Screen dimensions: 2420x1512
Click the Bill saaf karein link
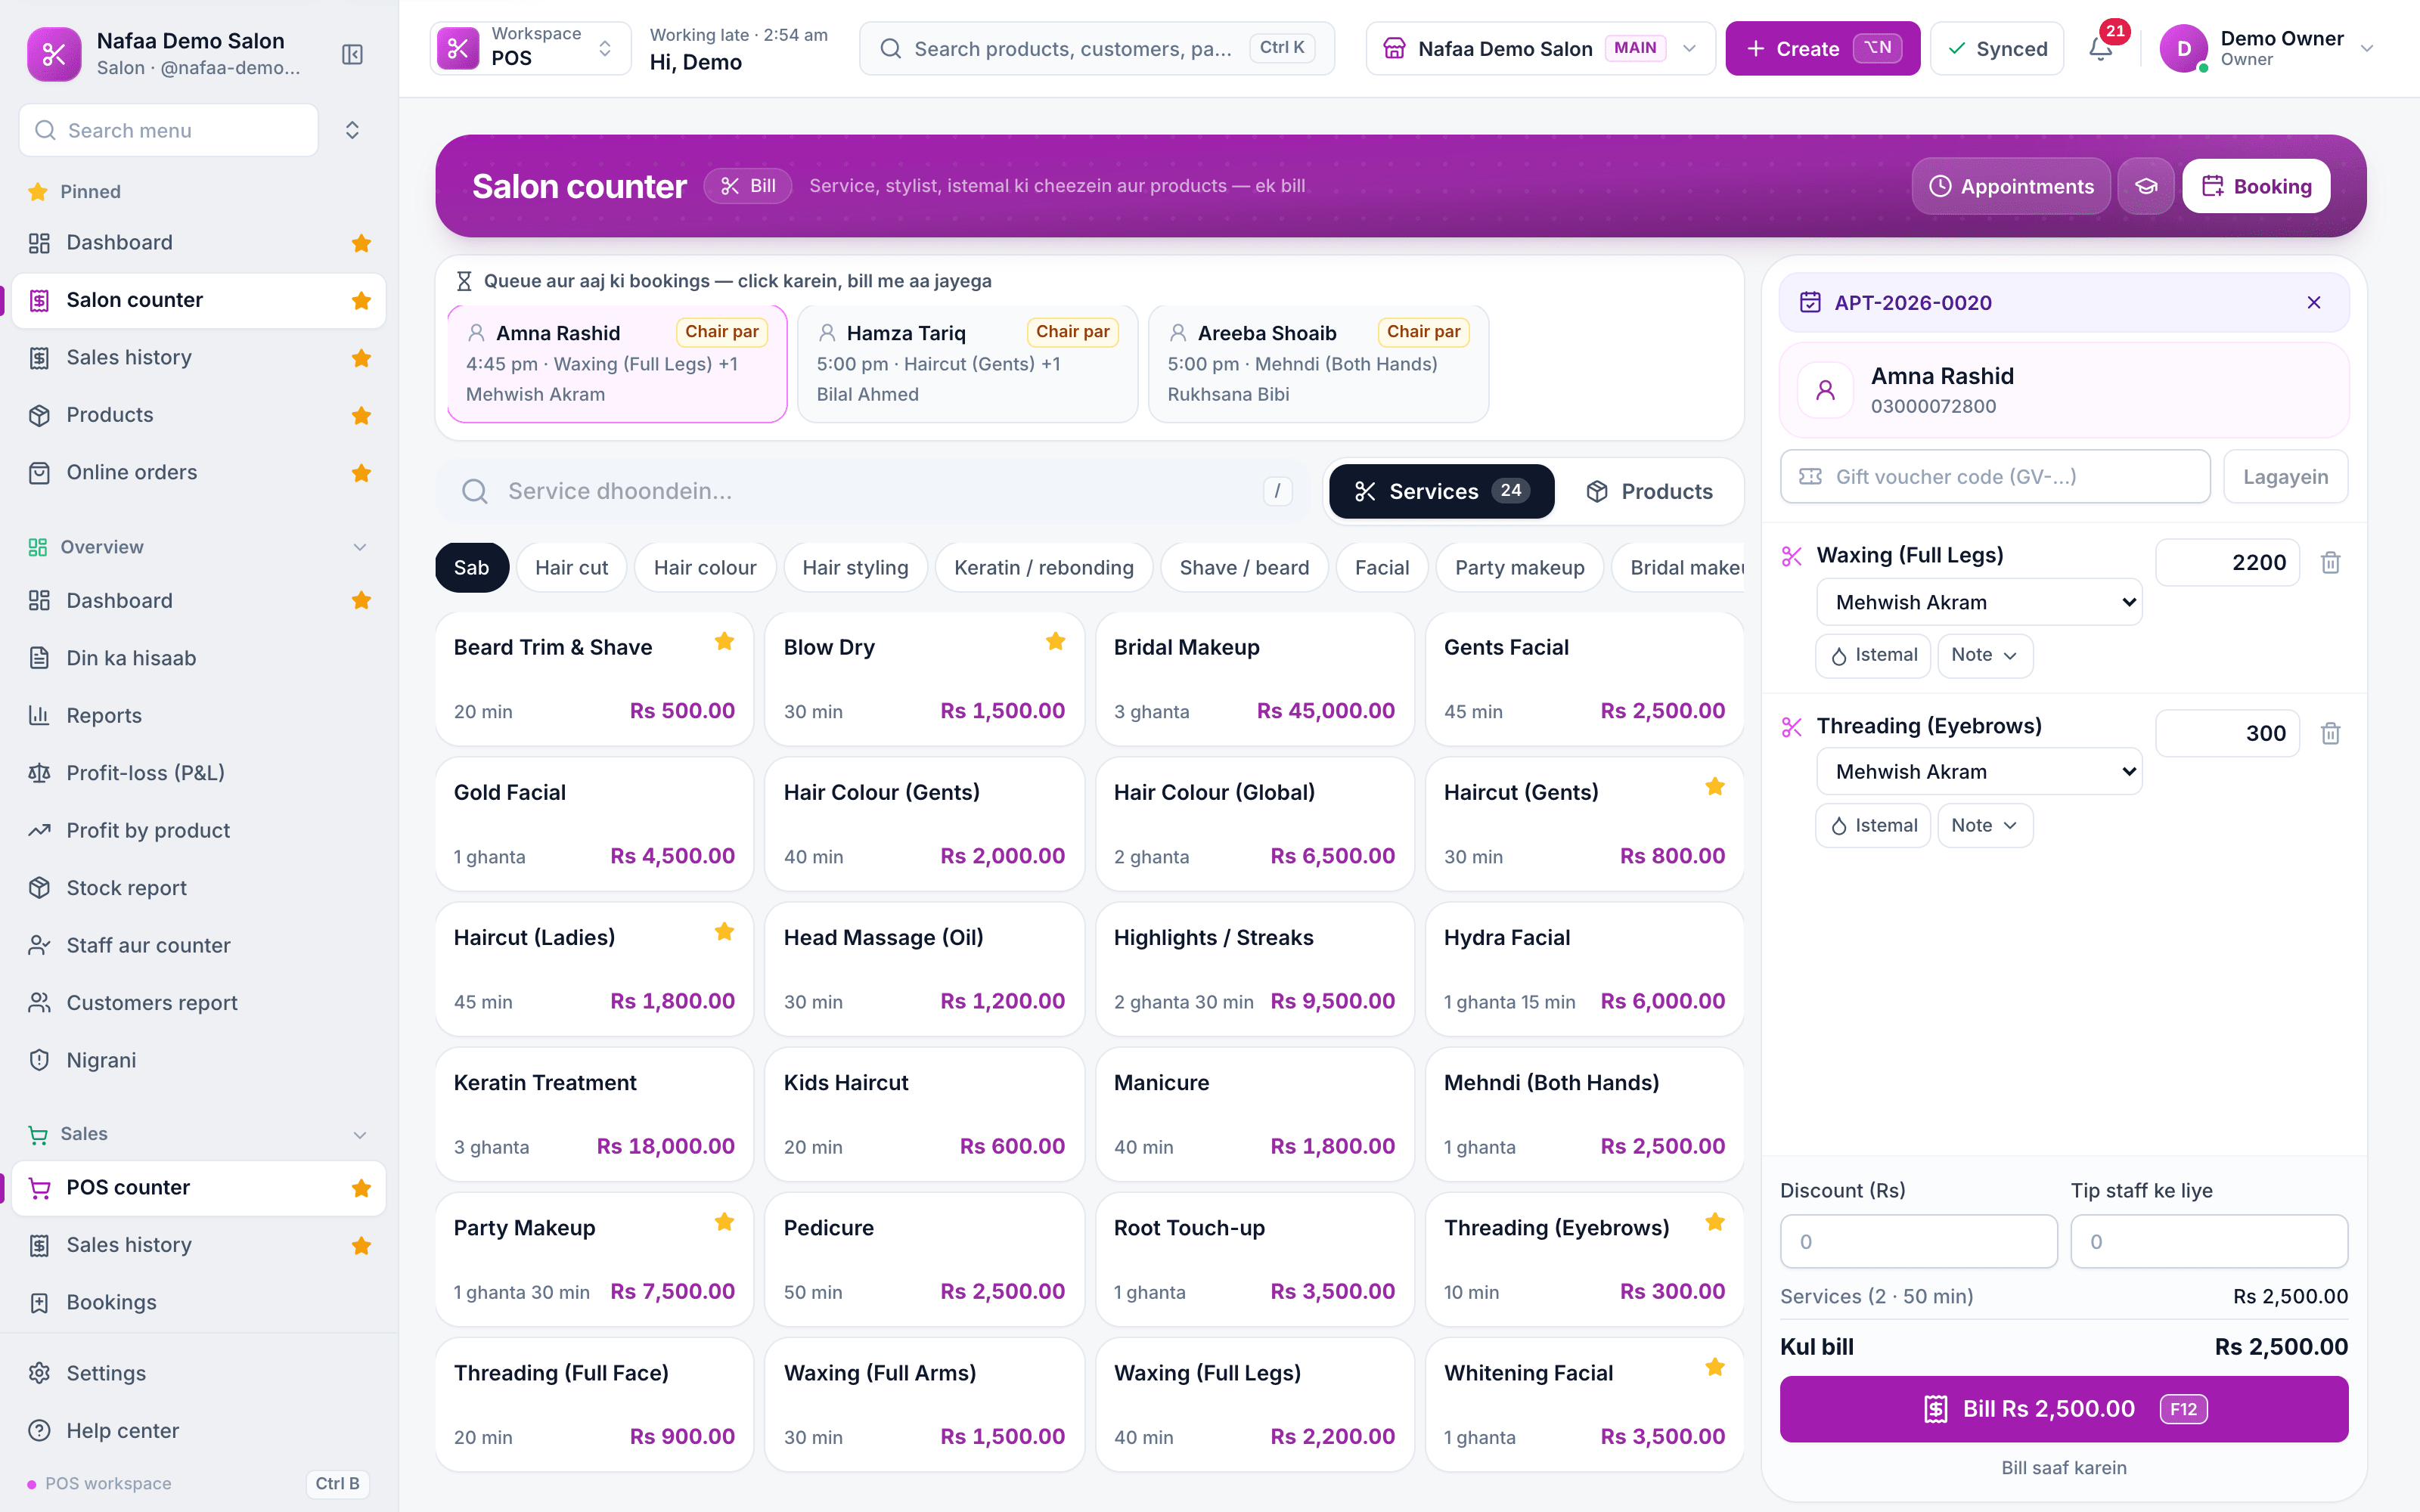point(2064,1468)
